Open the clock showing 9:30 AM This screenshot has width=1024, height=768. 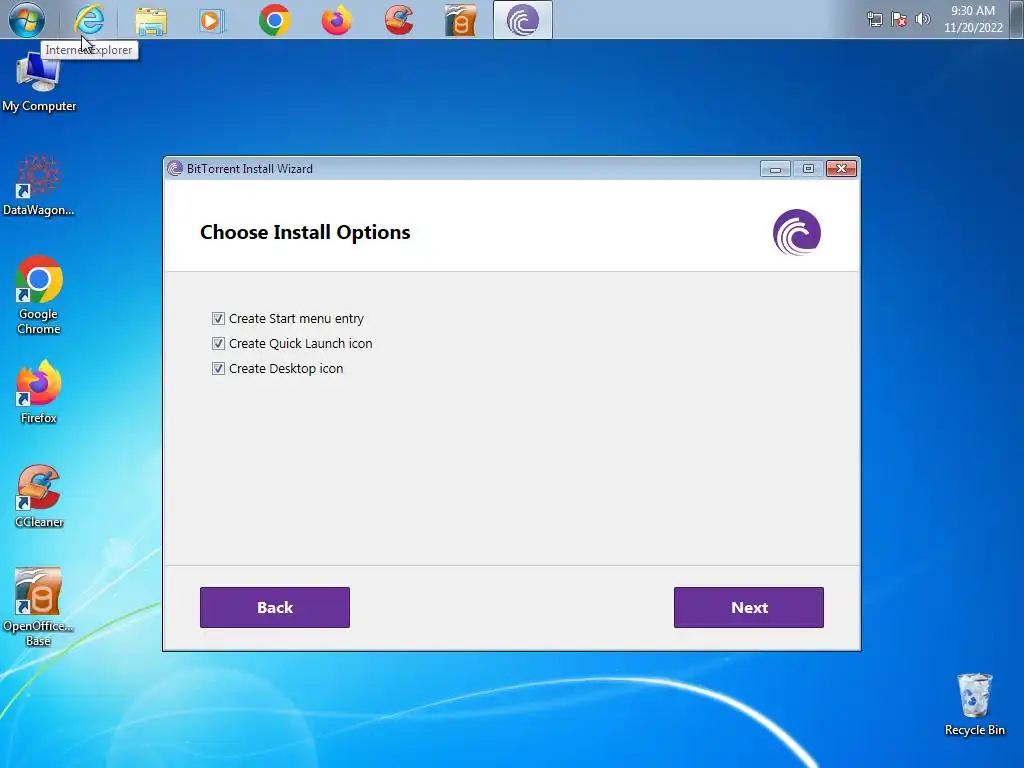pyautogui.click(x=973, y=19)
